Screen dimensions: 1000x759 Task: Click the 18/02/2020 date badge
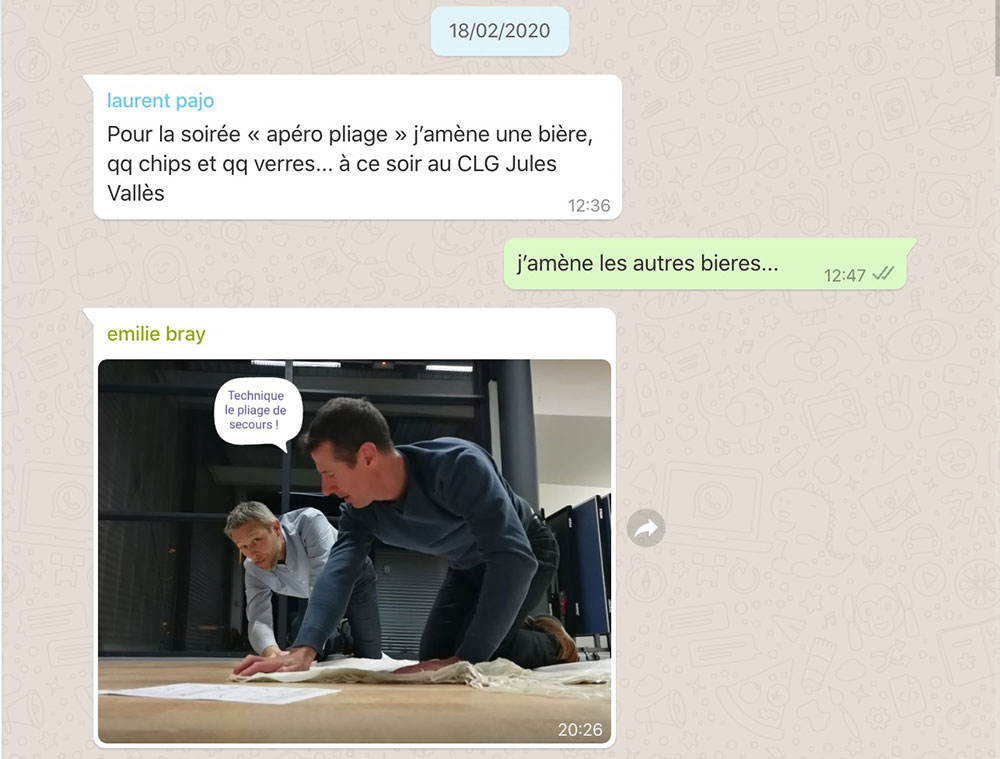[499, 31]
